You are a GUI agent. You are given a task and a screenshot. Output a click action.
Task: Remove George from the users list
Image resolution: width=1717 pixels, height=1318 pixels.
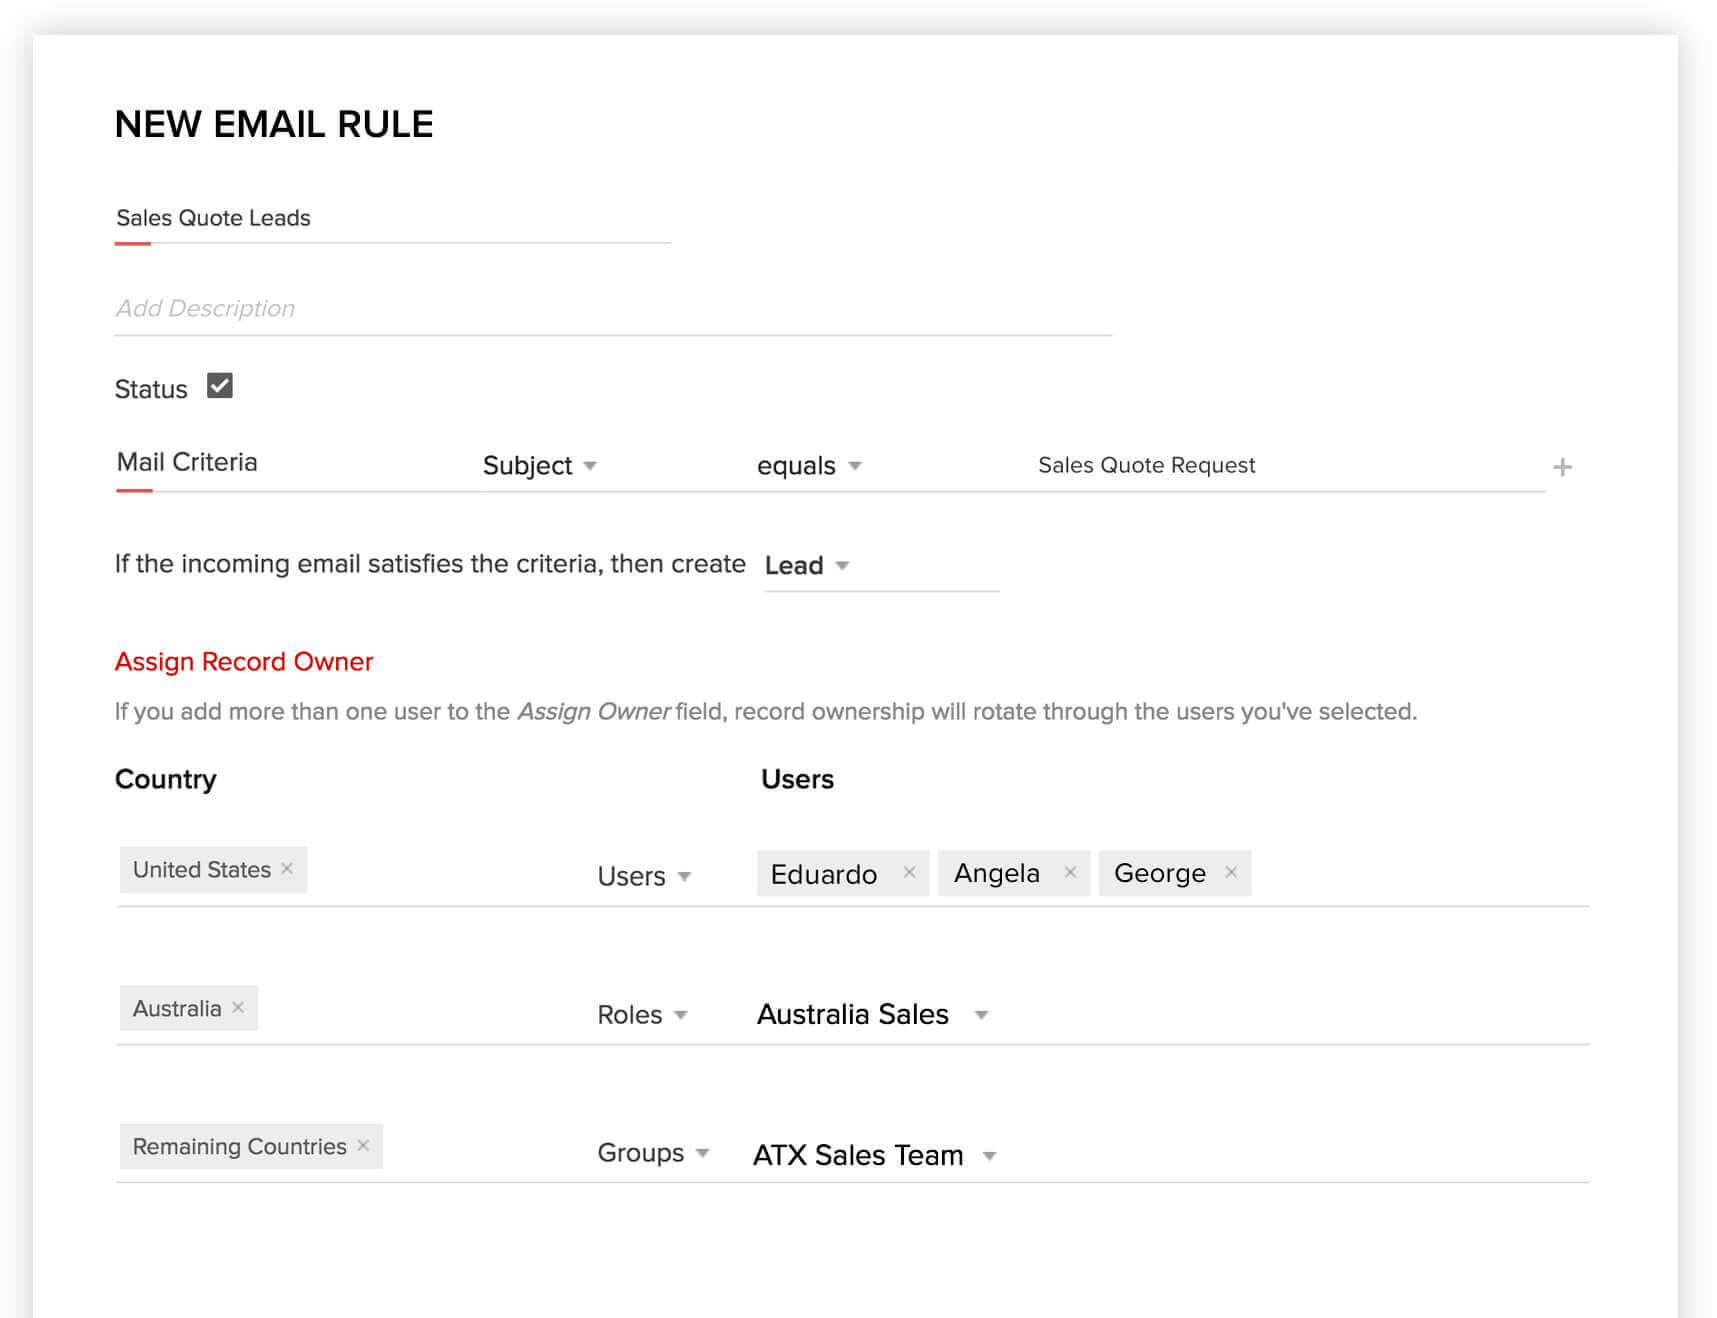coord(1231,872)
